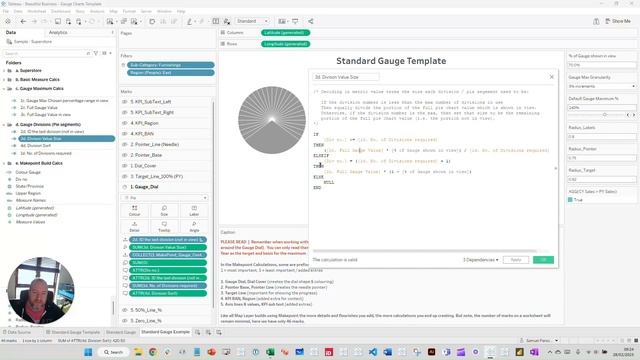This screenshot has width=640, height=360.
Task: Switch to the Data pane tab
Action: click(x=11, y=32)
